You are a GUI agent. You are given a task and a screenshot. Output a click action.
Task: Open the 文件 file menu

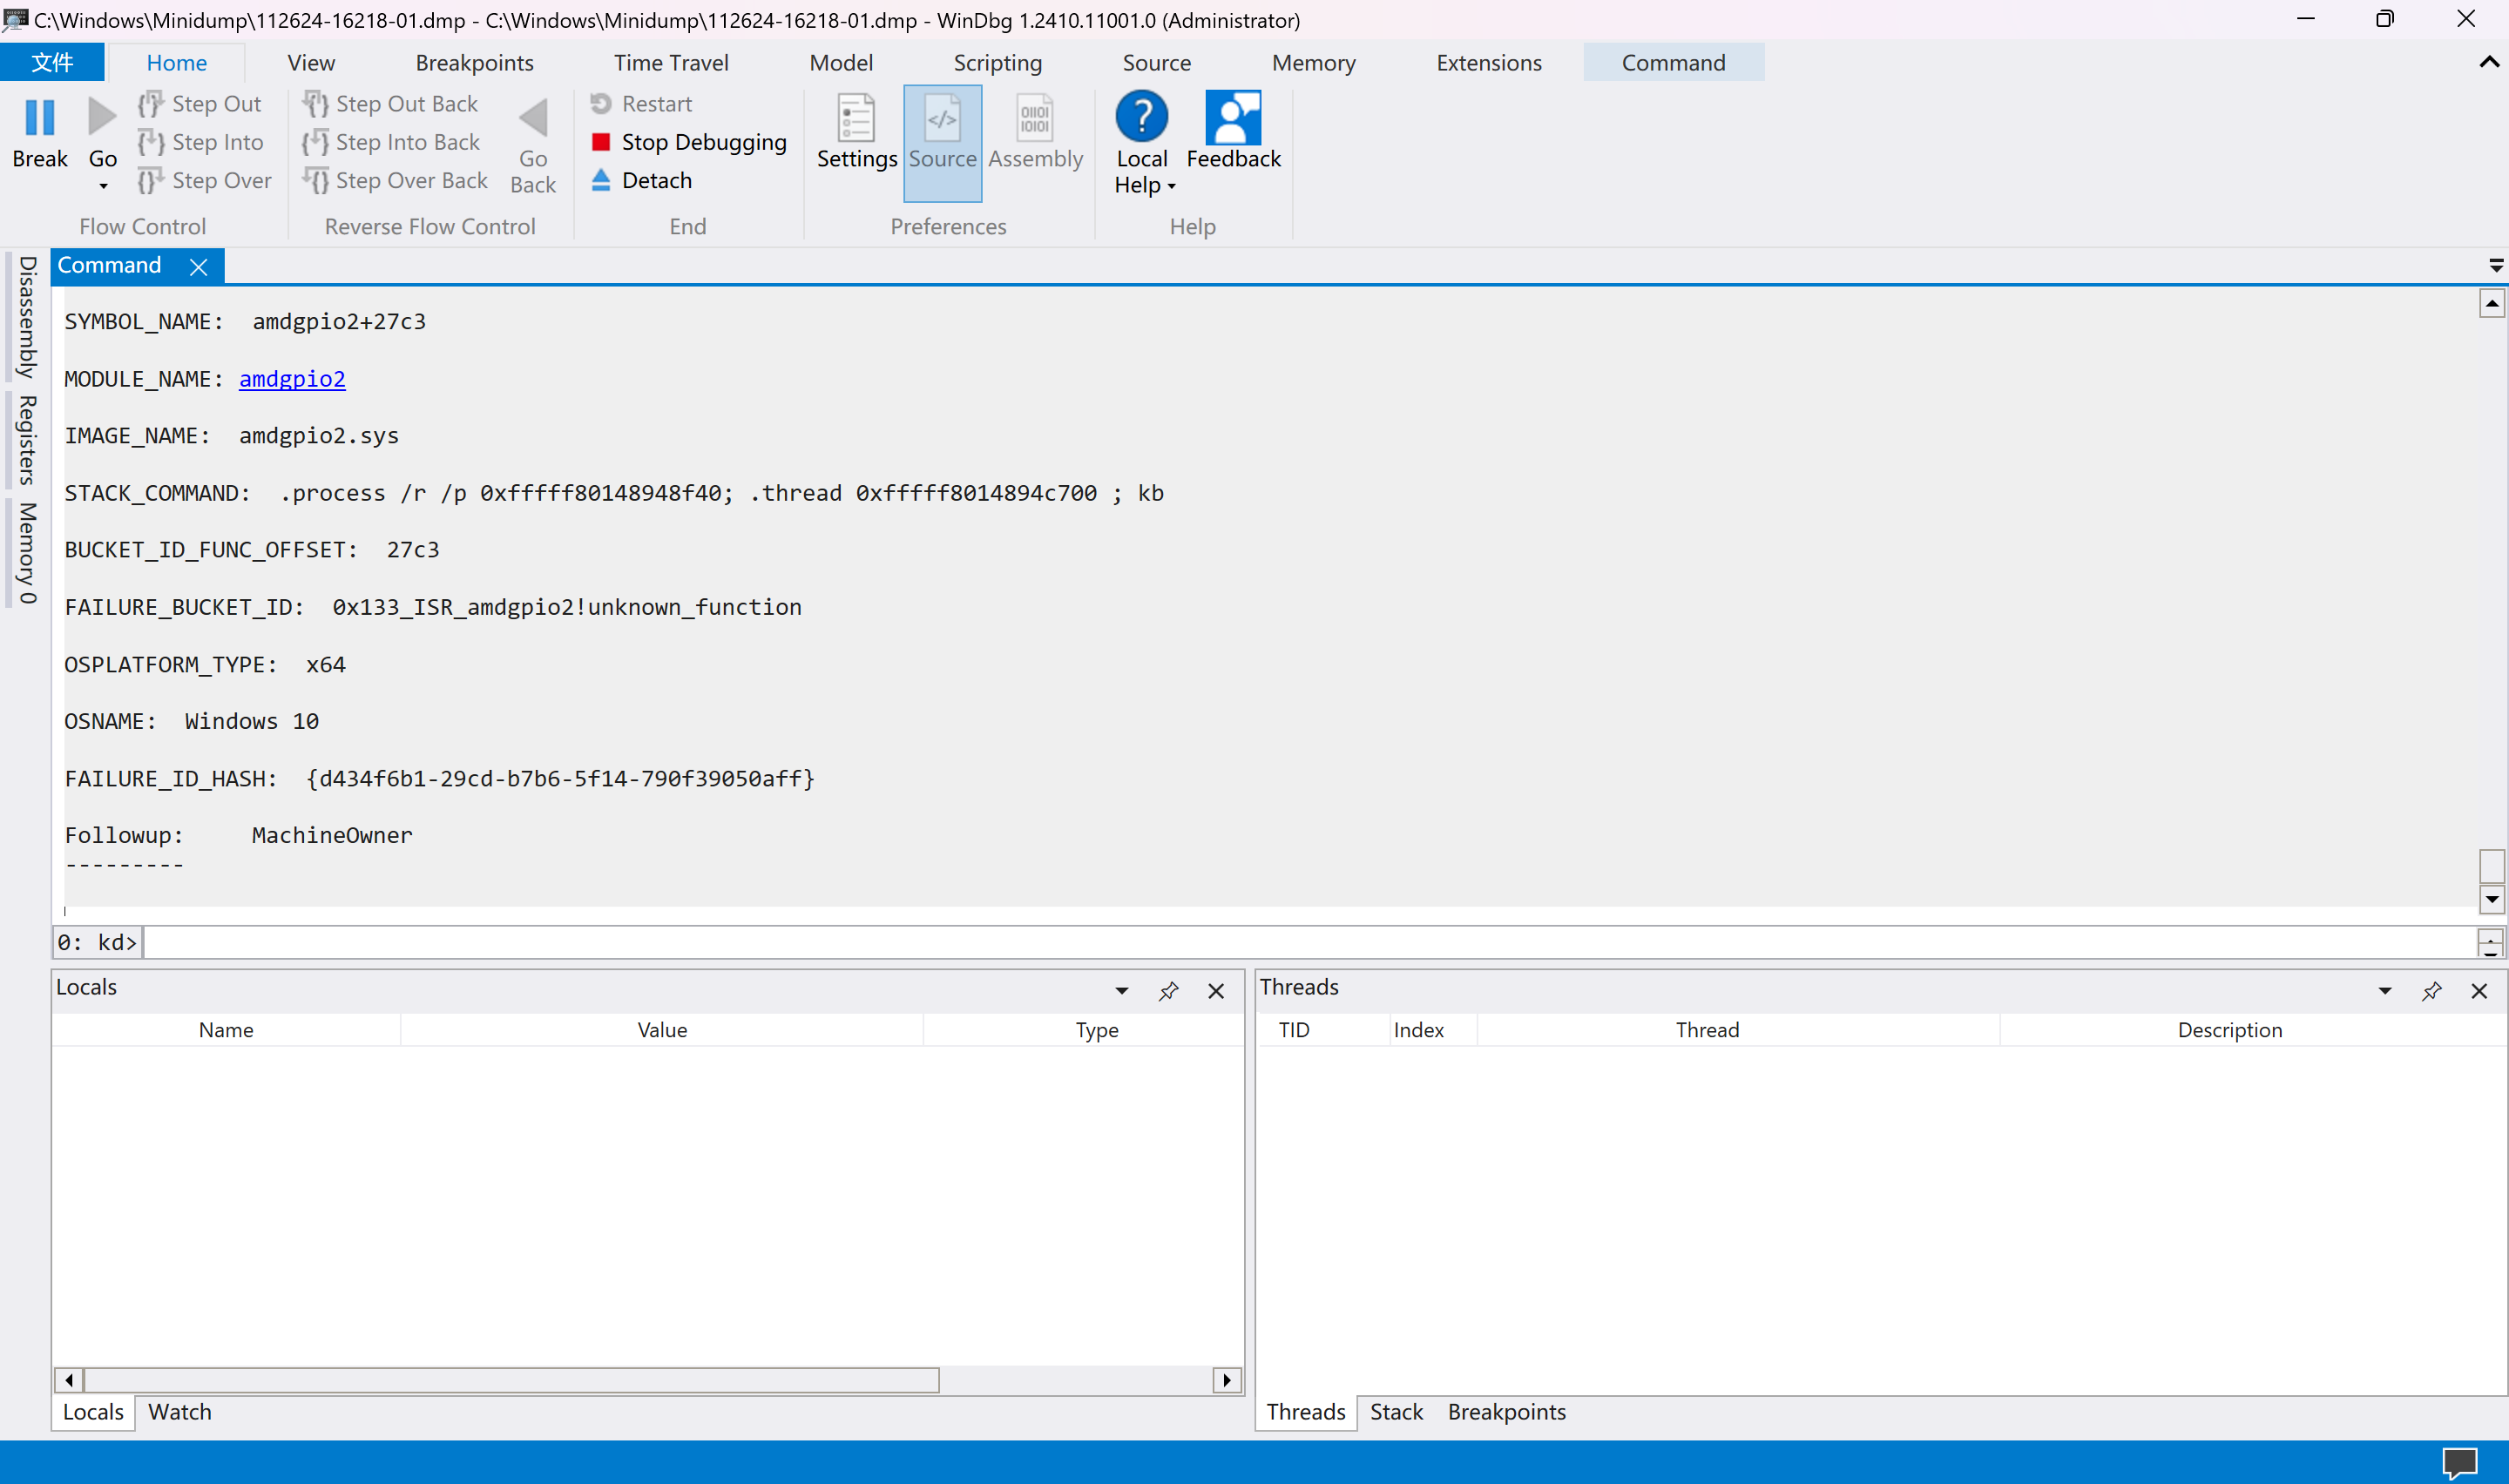pos(52,63)
